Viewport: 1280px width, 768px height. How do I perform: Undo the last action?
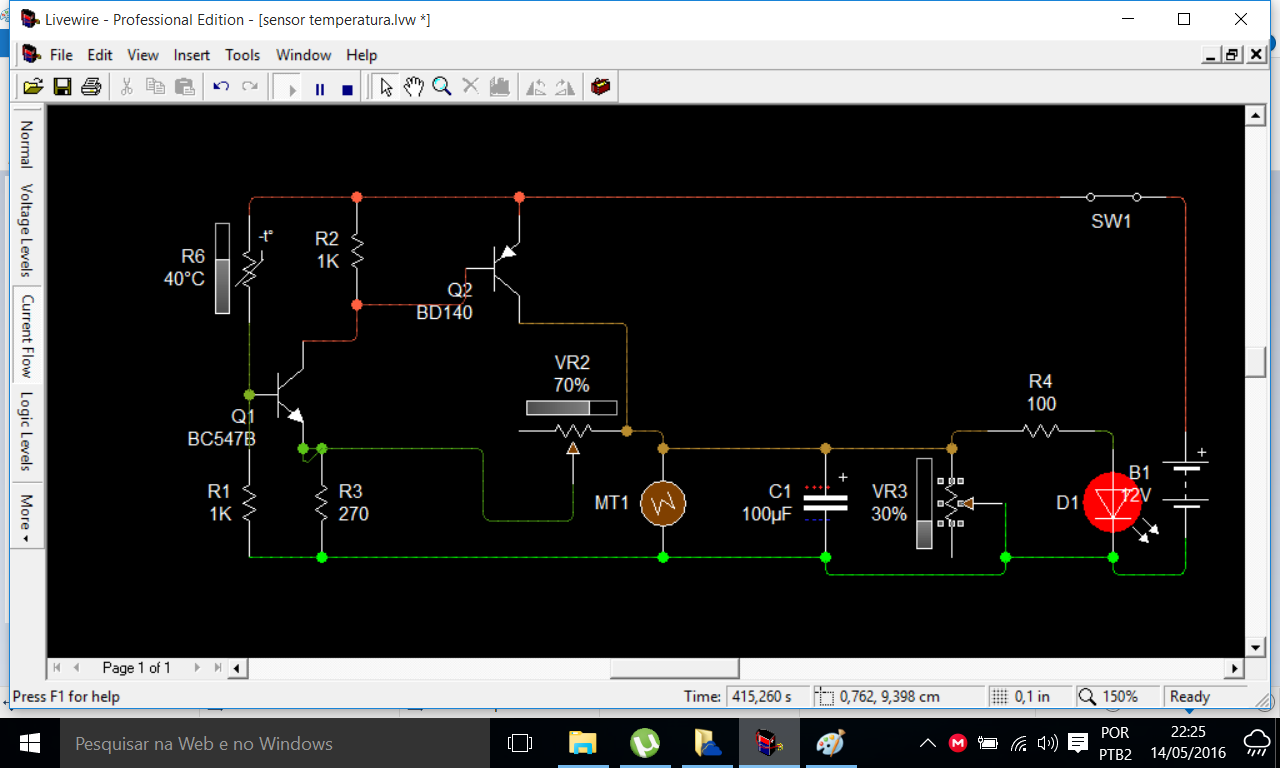pos(221,87)
